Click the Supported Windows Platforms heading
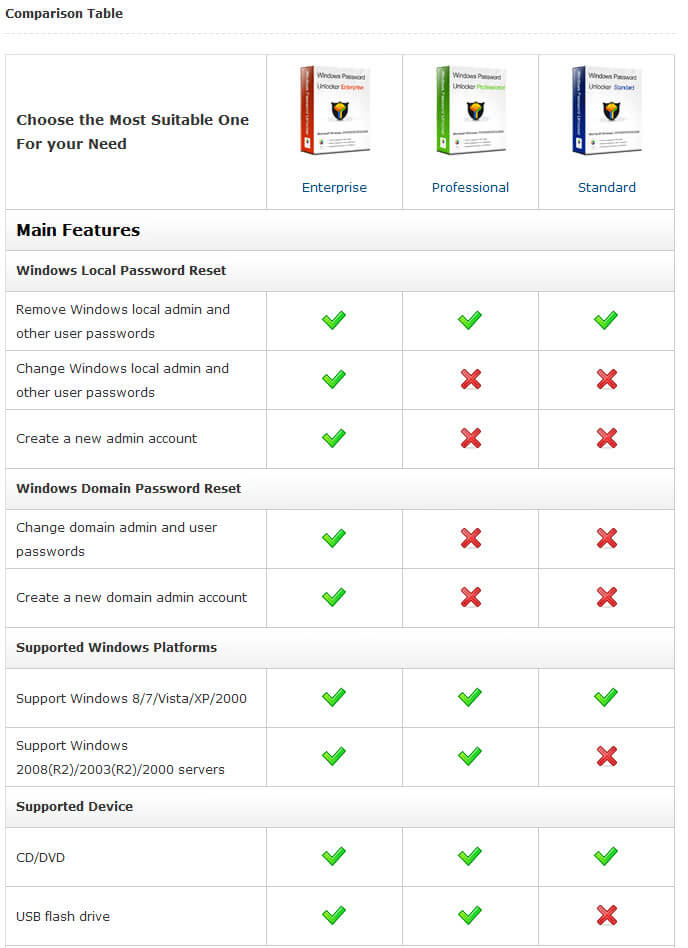Image resolution: width=688 pixels, height=948 pixels. pyautogui.click(x=116, y=647)
